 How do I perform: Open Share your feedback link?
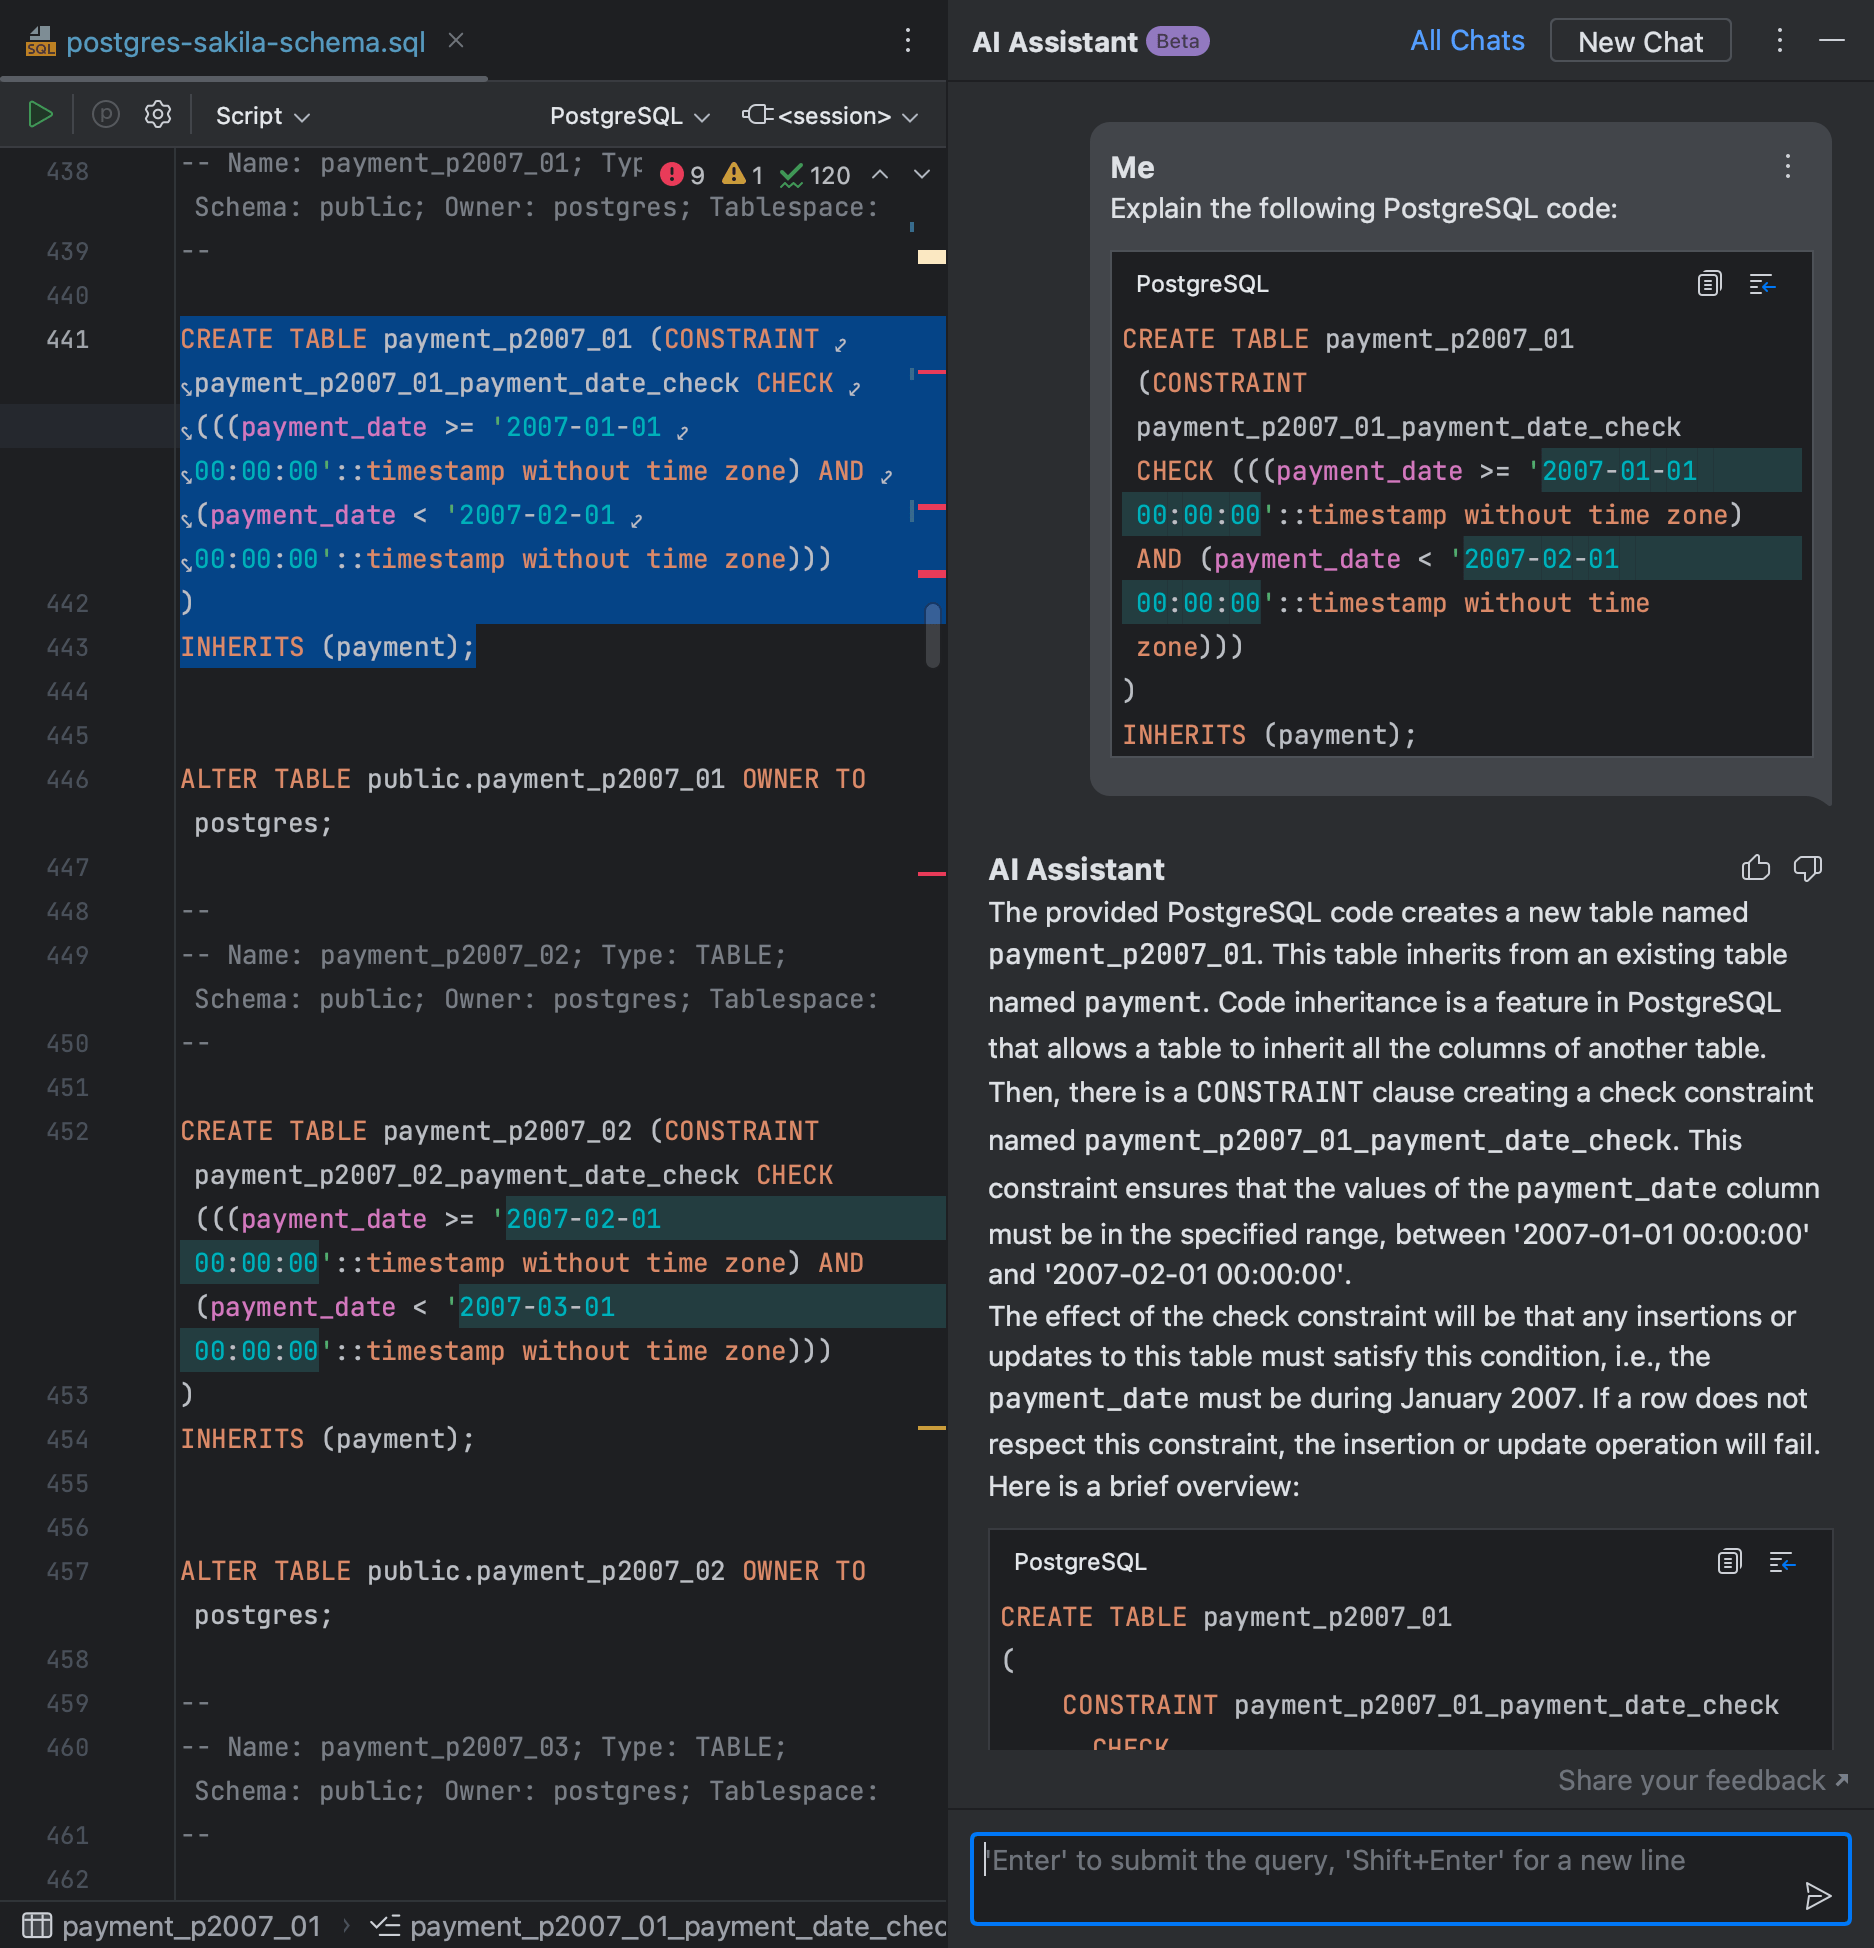click(1702, 1780)
